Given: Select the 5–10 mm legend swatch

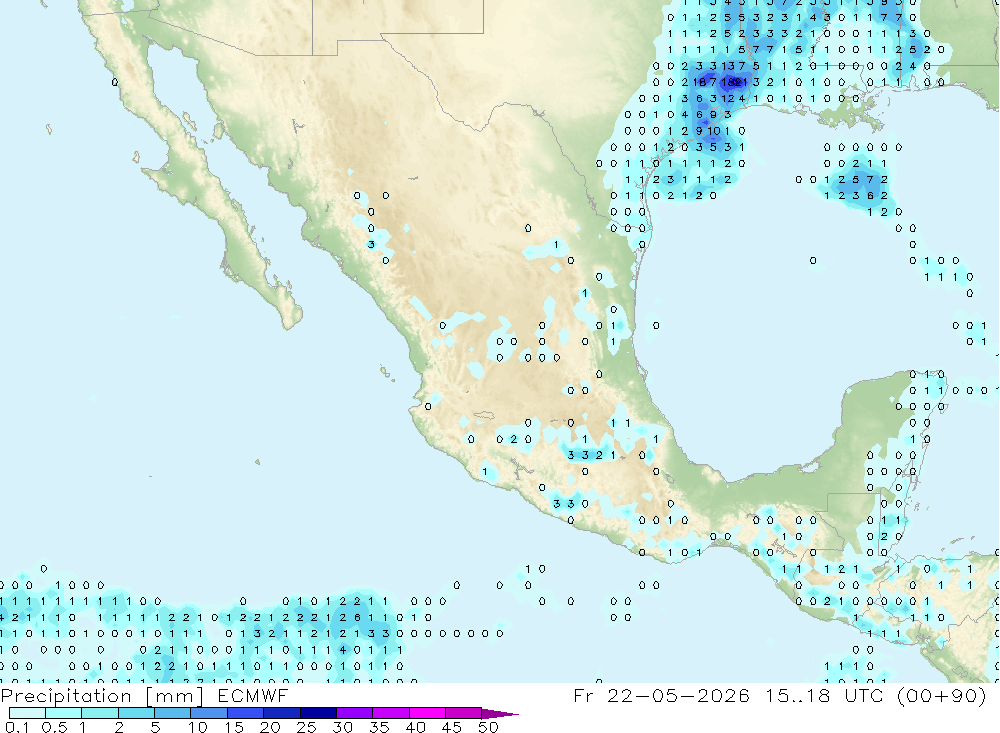Looking at the screenshot, I should (x=173, y=713).
